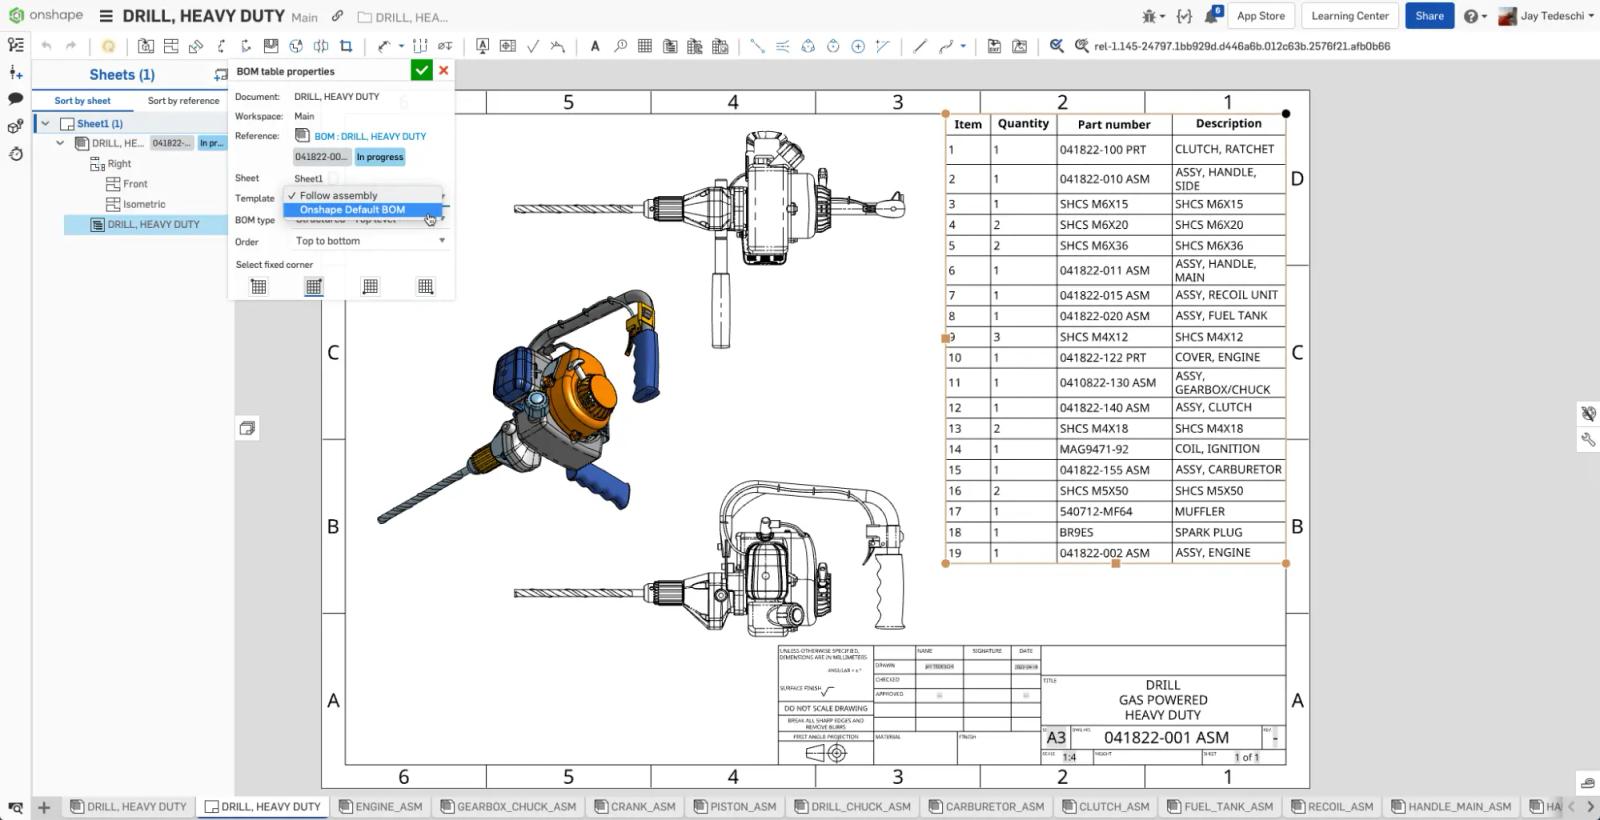Choose bottom-right fixed corner option
The width and height of the screenshot is (1600, 820).
[426, 287]
